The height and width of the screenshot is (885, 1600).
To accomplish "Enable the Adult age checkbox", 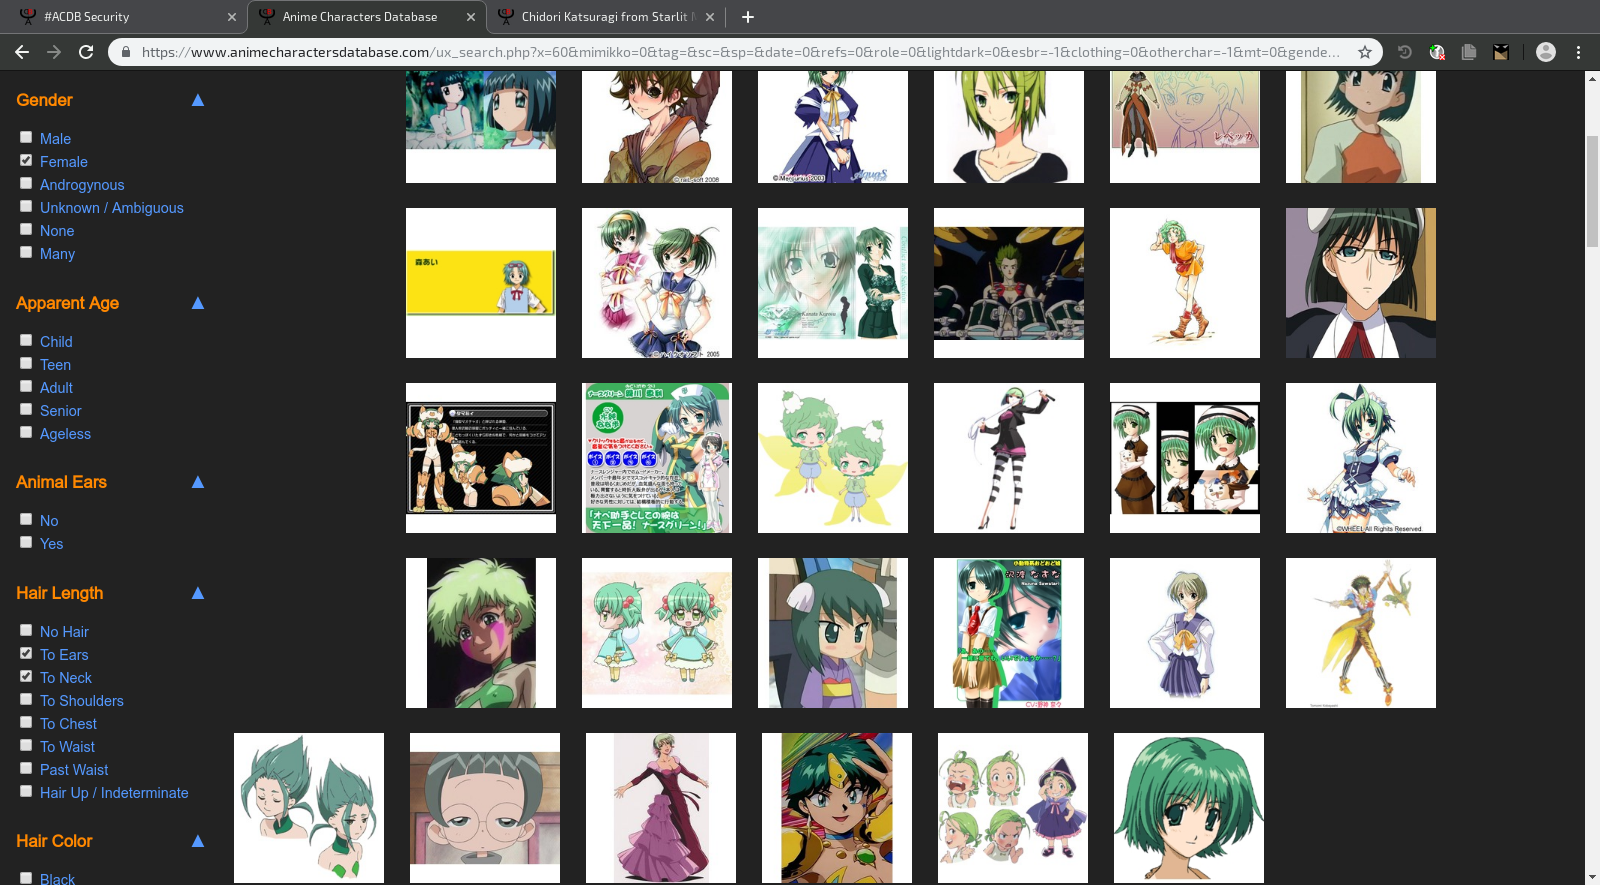I will coord(26,386).
